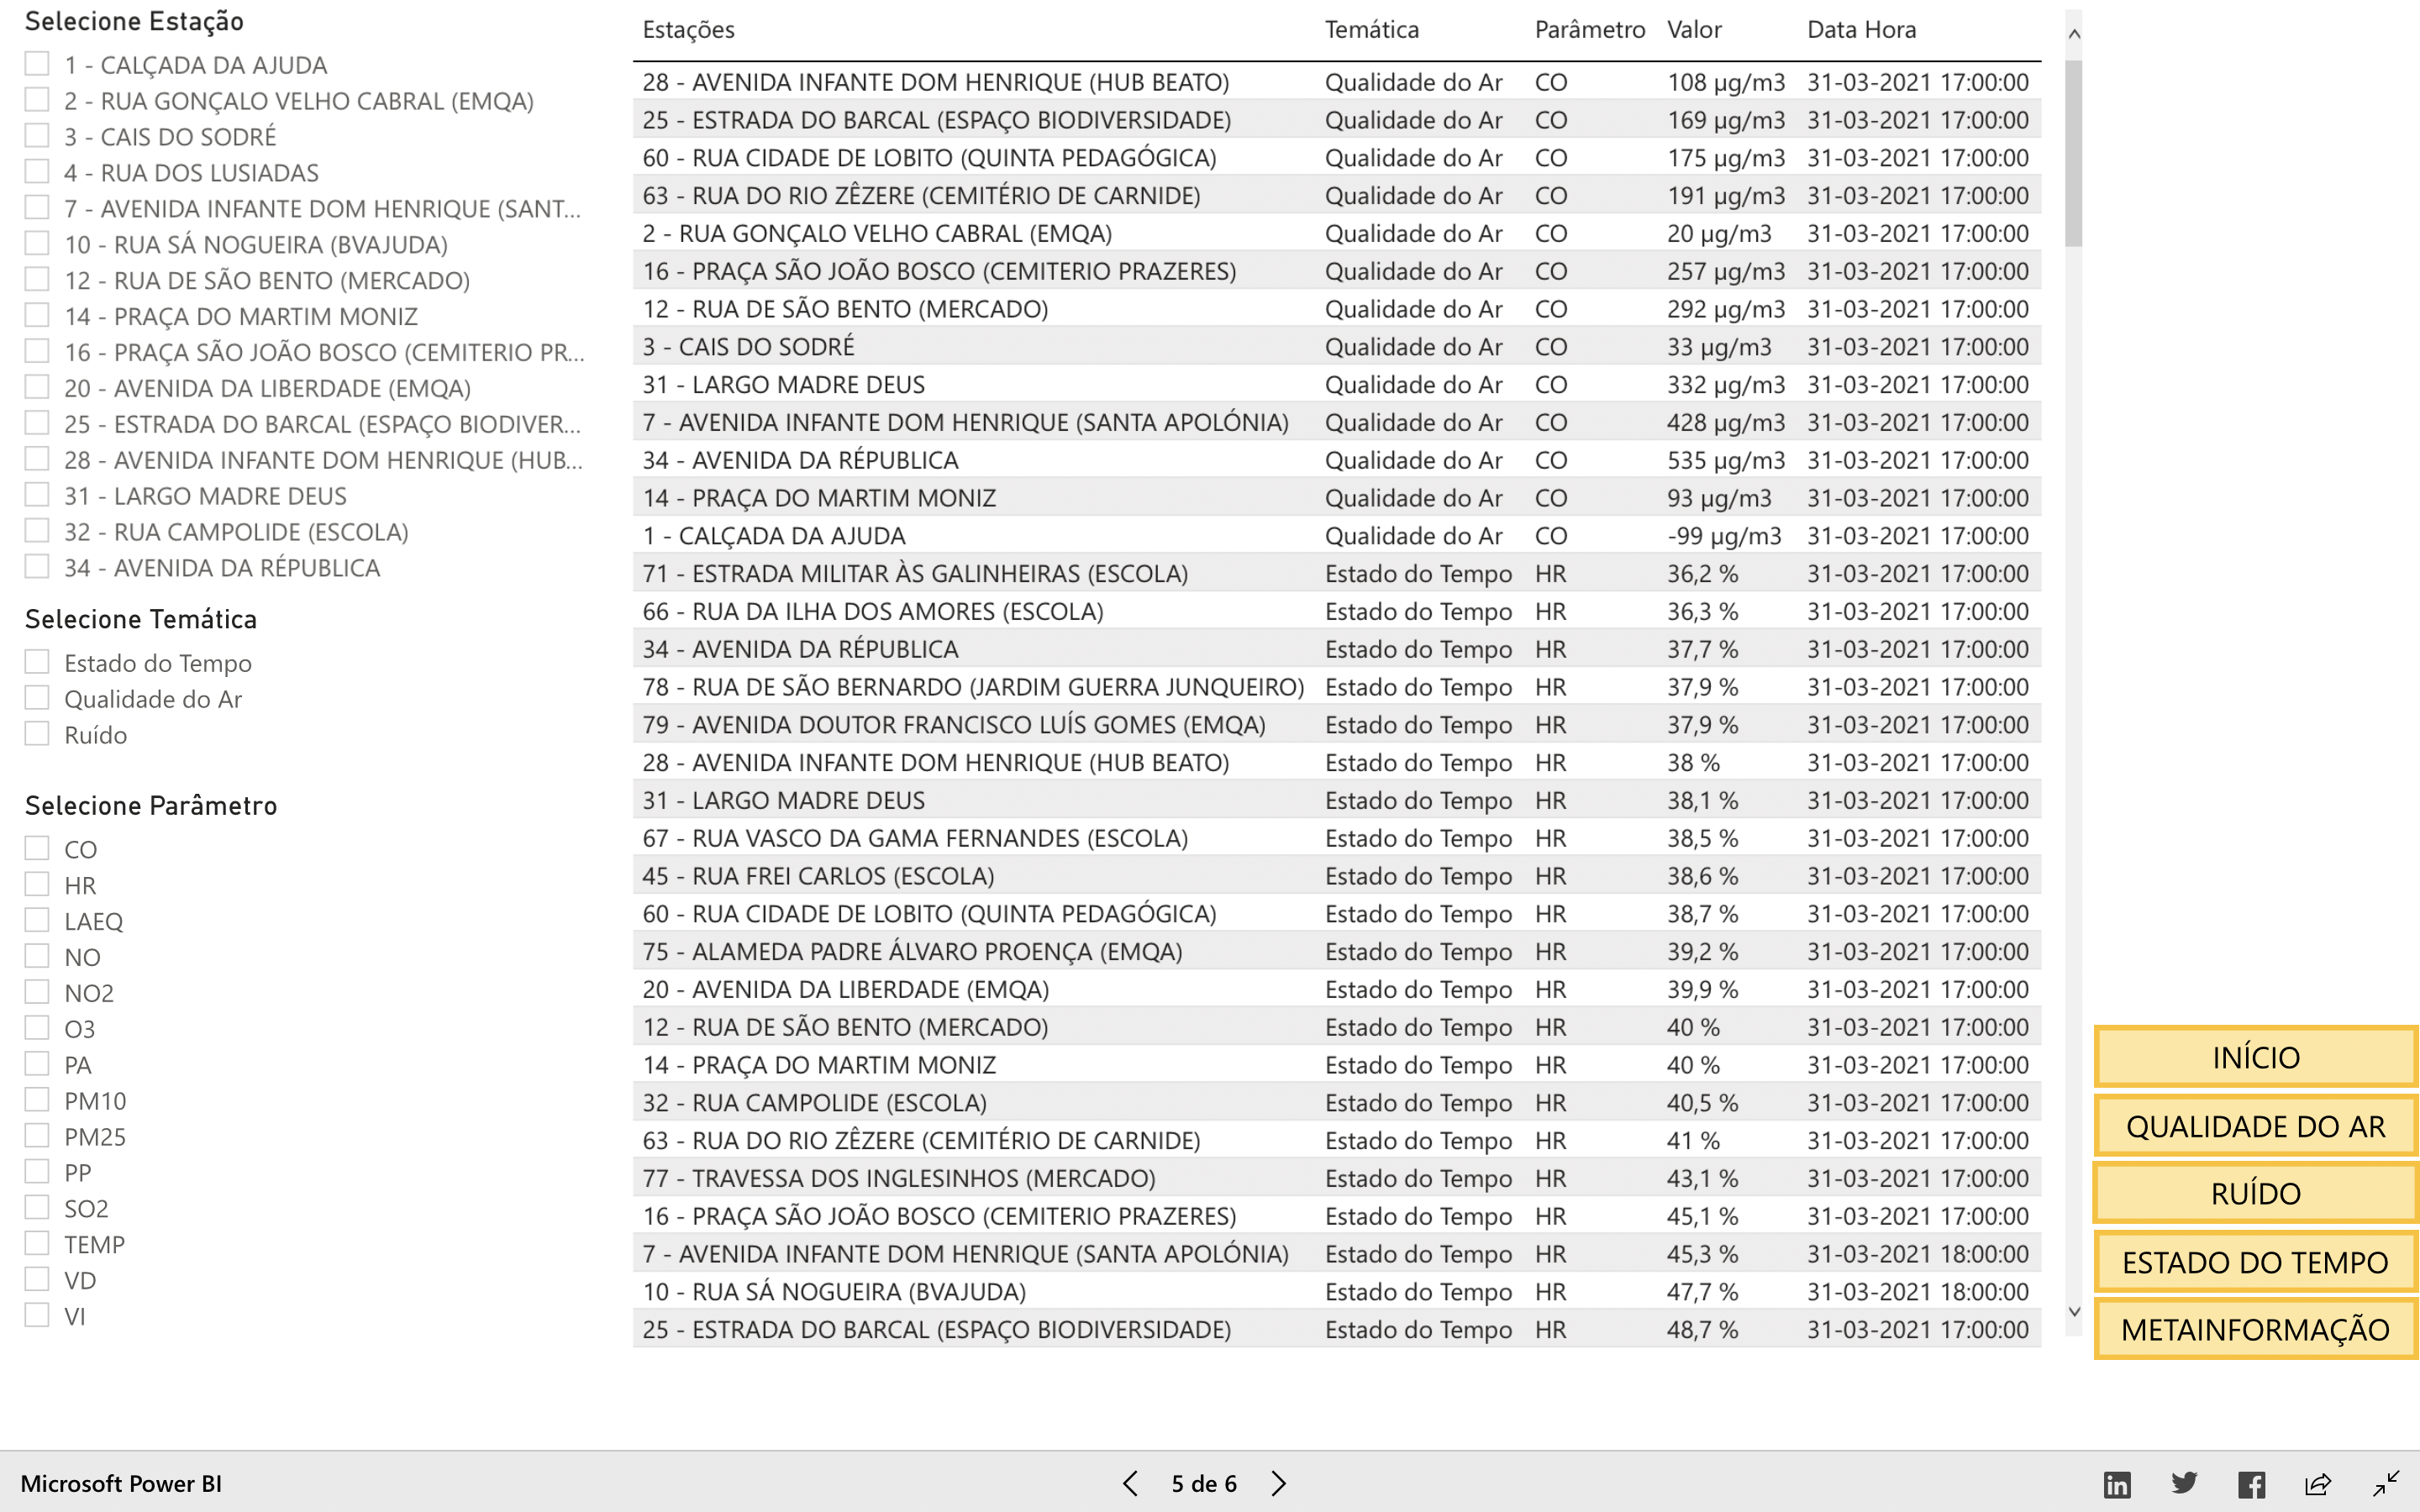The width and height of the screenshot is (2420, 1512).
Task: Open the share report icon
Action: coord(2319,1484)
